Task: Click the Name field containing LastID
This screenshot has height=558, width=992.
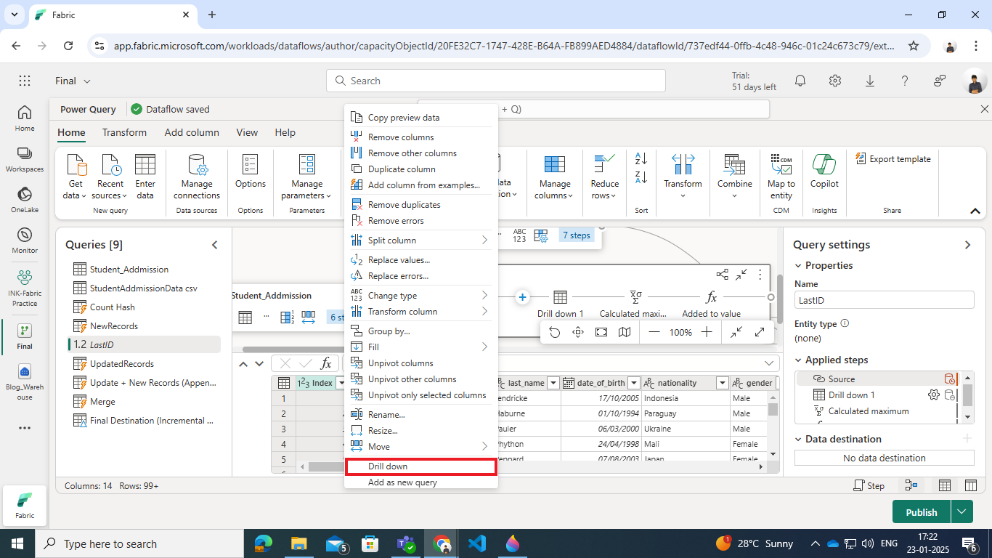Action: (884, 301)
